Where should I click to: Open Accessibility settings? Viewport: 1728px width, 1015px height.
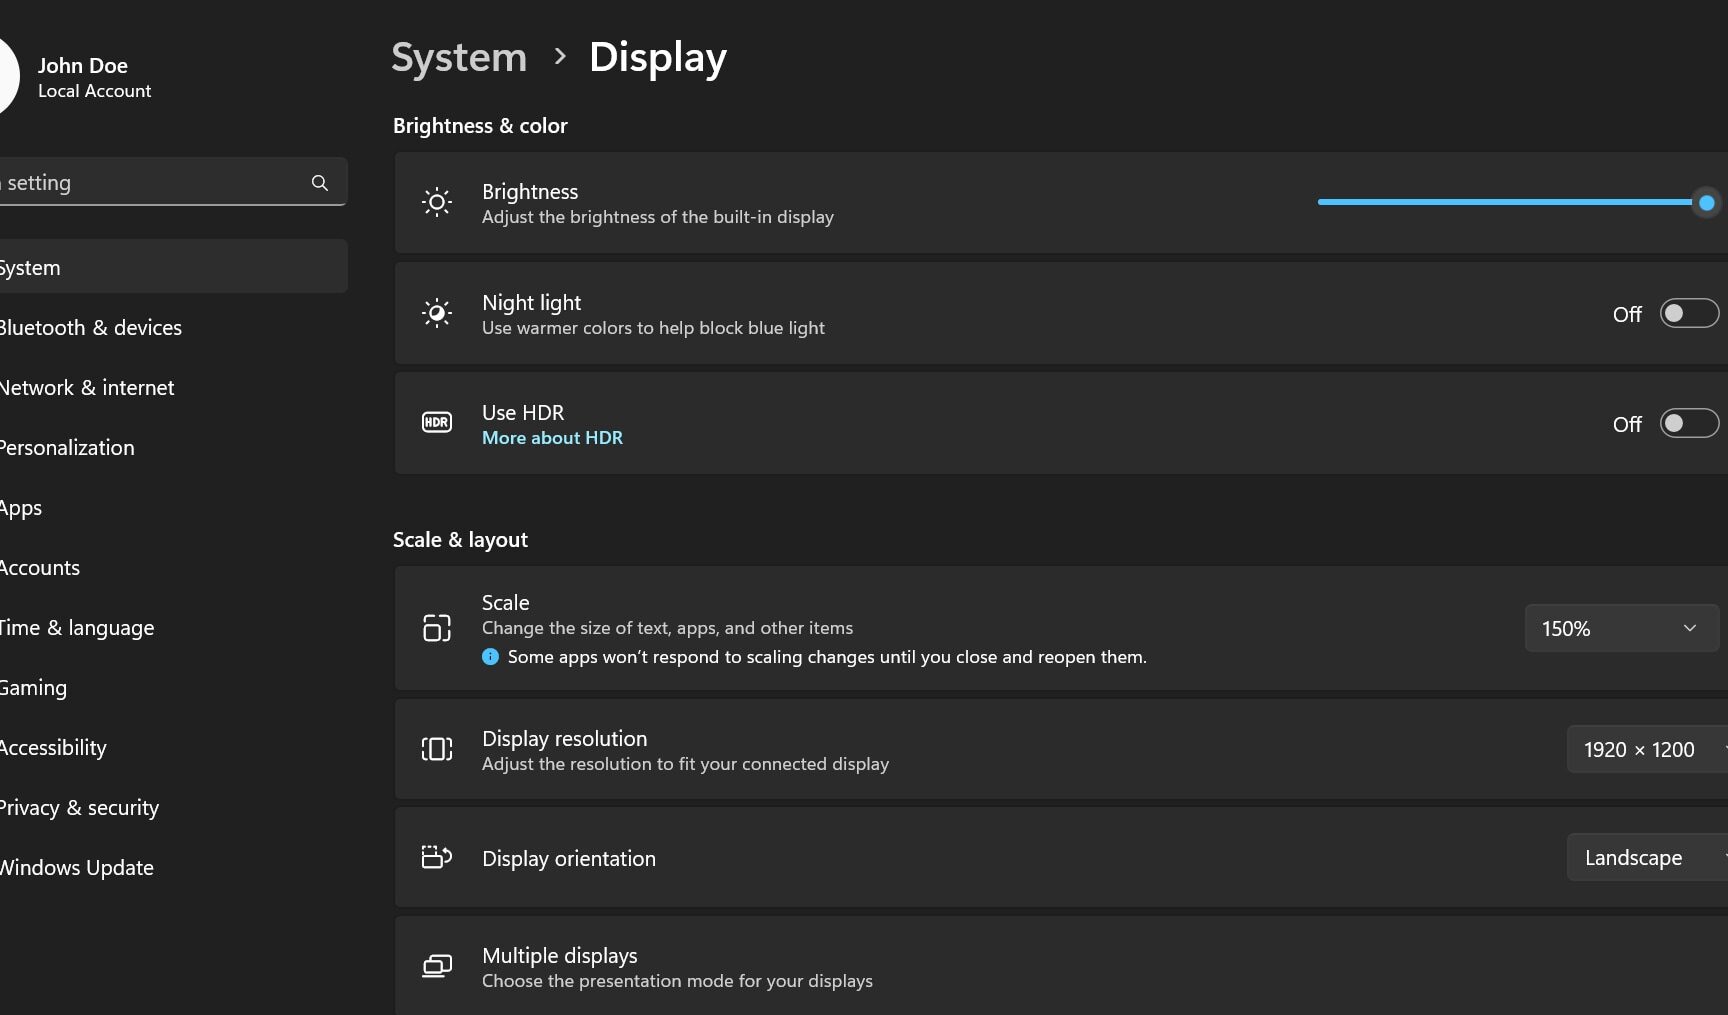click(x=174, y=747)
